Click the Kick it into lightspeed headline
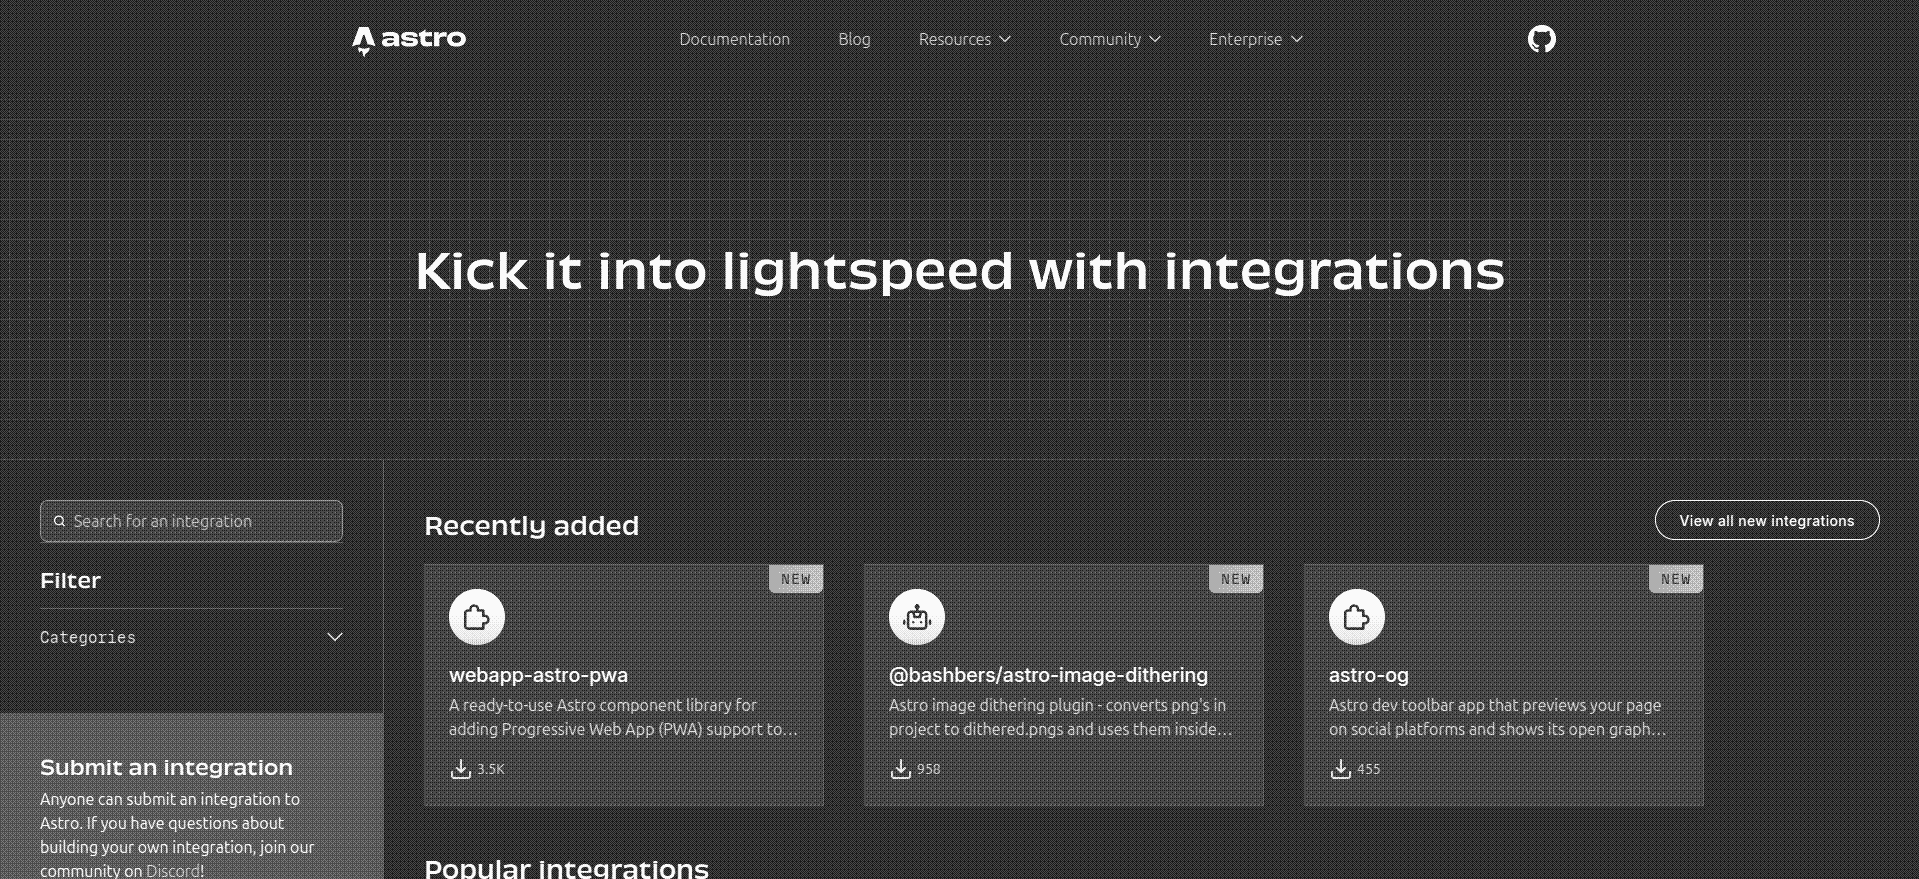 click(x=960, y=271)
